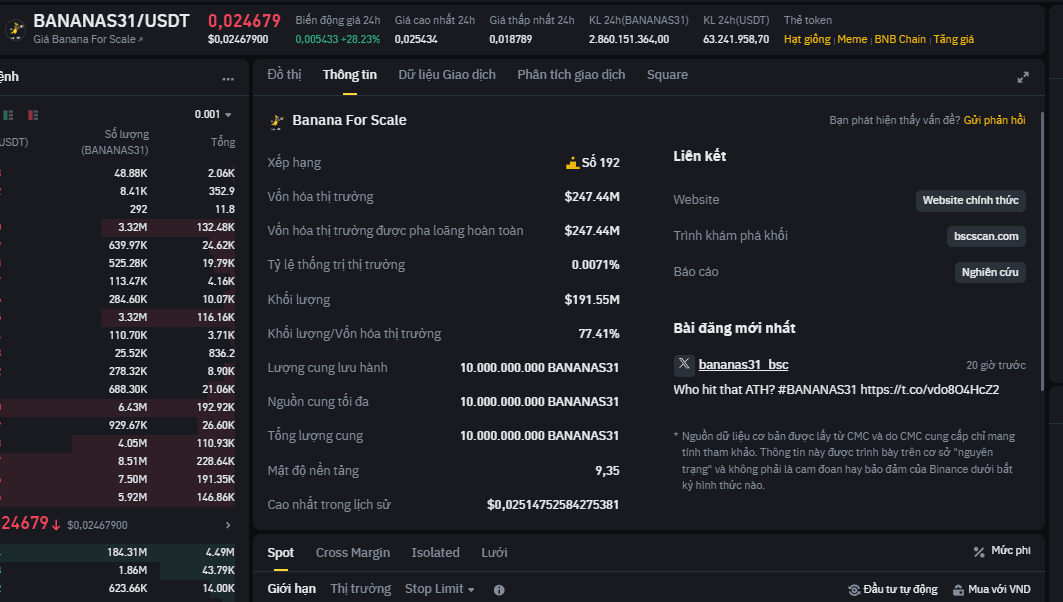Click the Đầu tư tự động robot icon

(854, 590)
